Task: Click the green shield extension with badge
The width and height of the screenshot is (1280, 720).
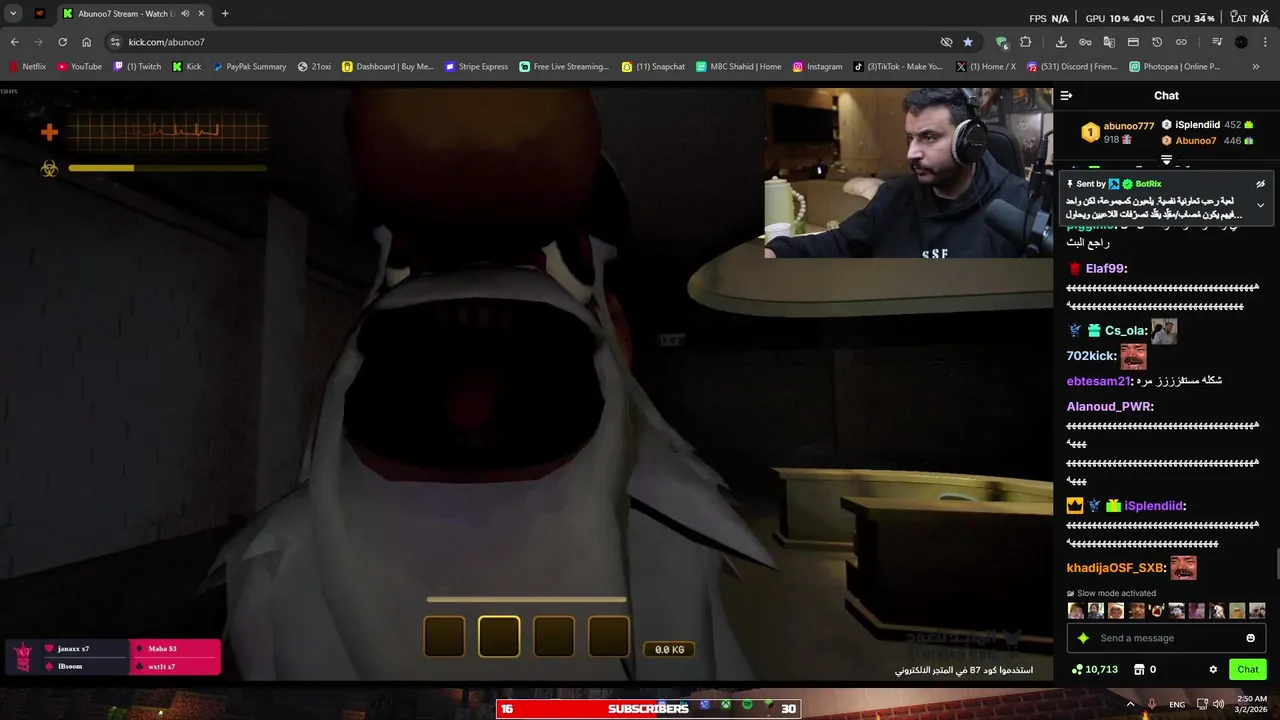Action: tap(1002, 42)
